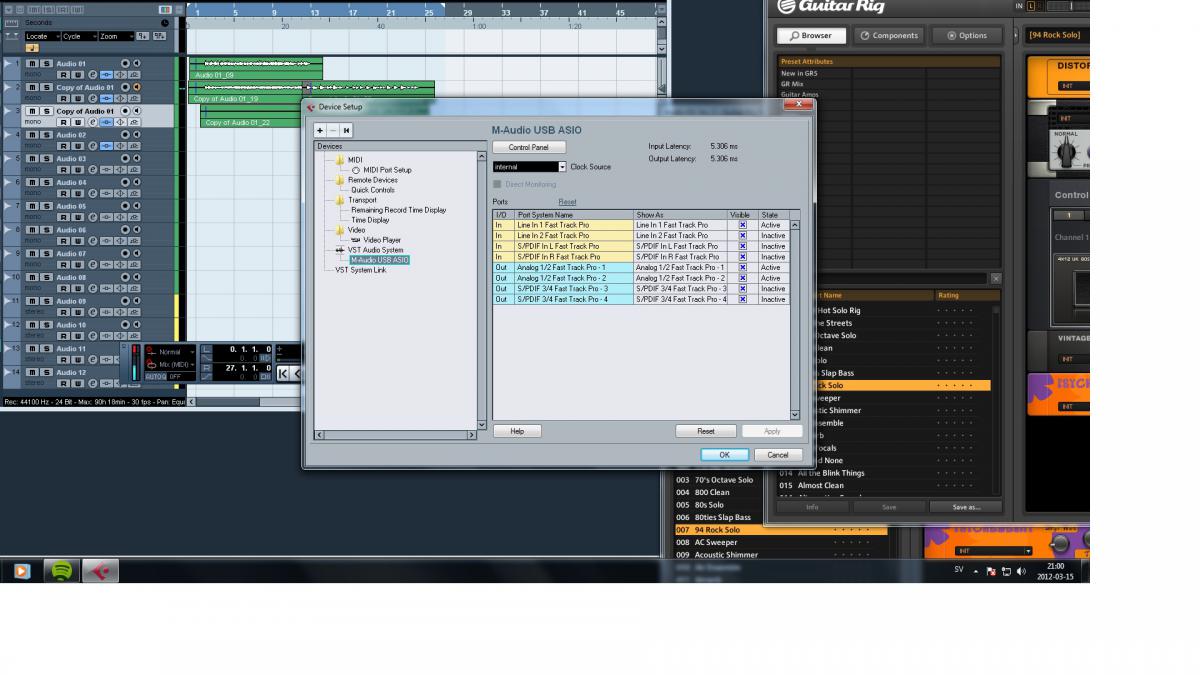
Task: Open the Cycle dropdown in Cubase
Action: 79,36
